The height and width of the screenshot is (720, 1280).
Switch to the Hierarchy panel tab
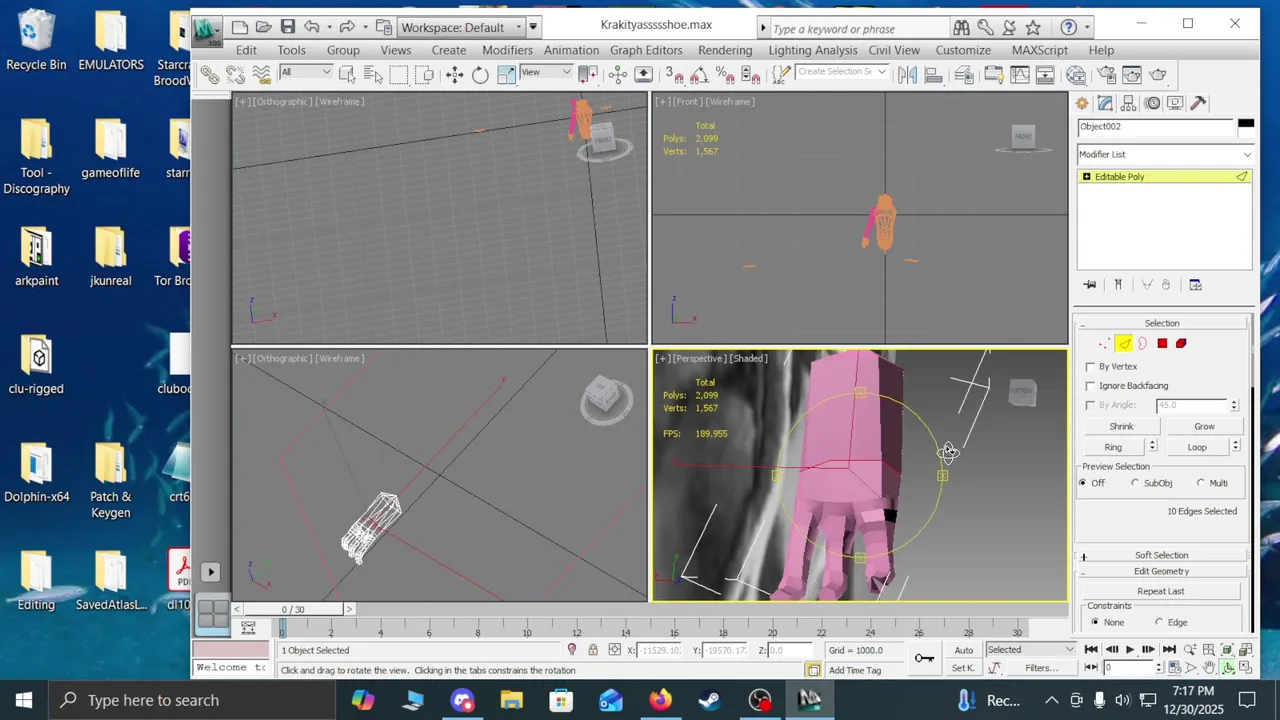tap(1128, 103)
